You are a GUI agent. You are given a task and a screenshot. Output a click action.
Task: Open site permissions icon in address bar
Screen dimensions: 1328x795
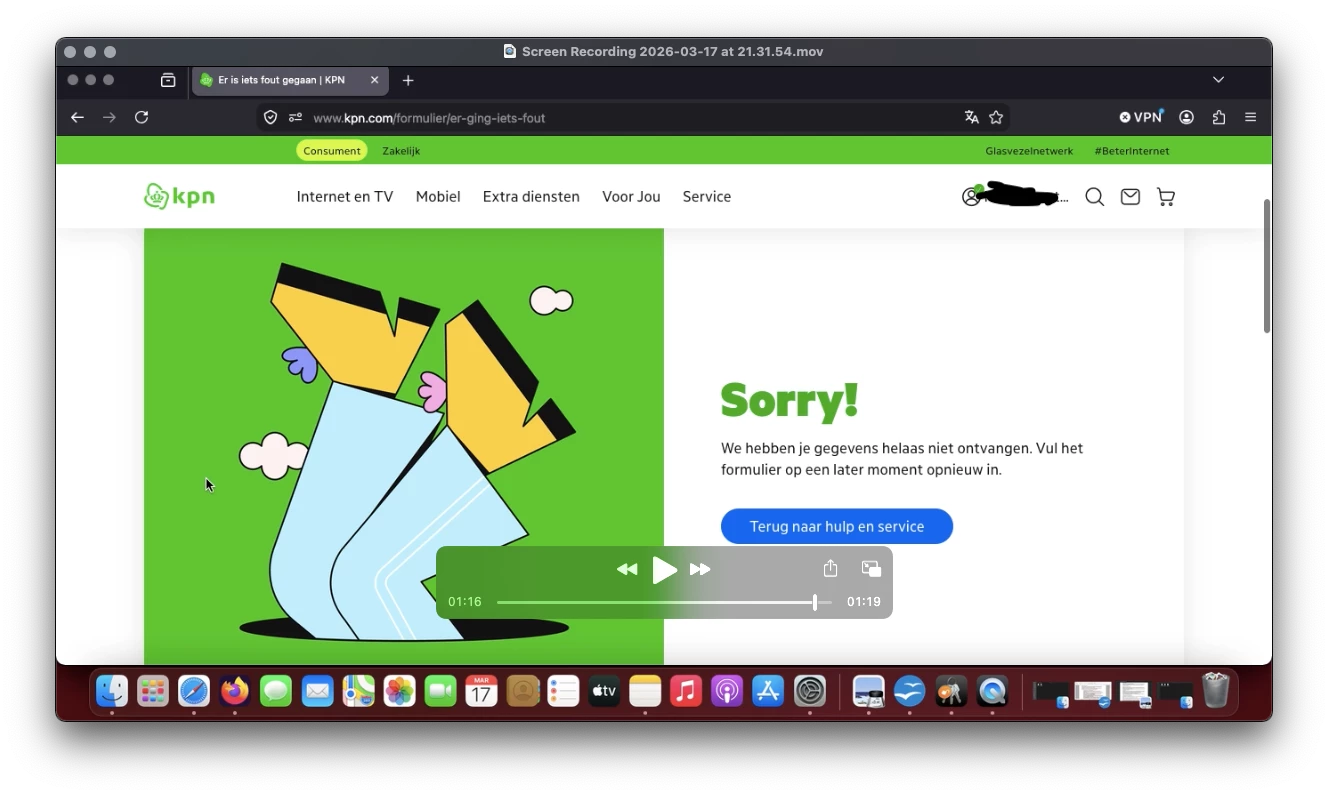click(295, 117)
